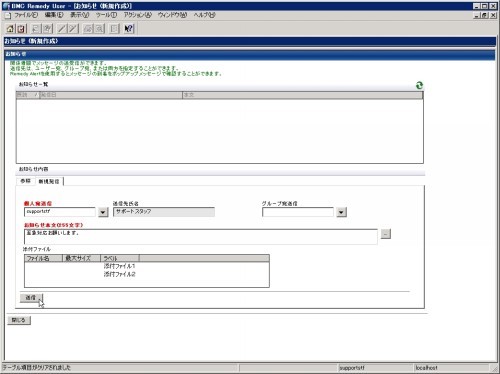Click the 最大サイズ column header
500x374 pixels.
pos(81,258)
